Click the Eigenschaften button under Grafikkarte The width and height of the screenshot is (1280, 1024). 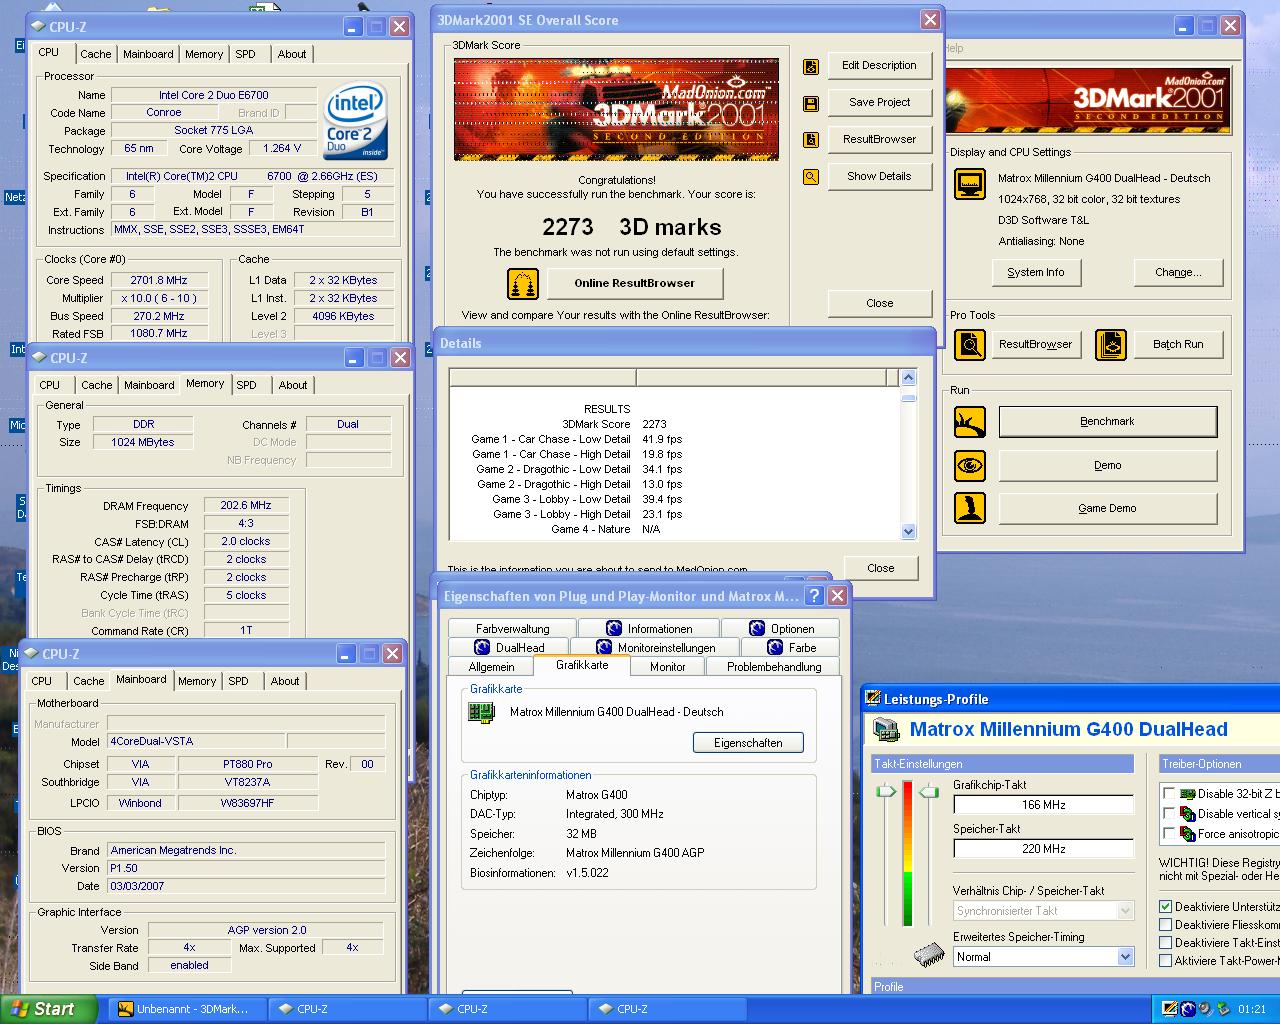tap(748, 743)
